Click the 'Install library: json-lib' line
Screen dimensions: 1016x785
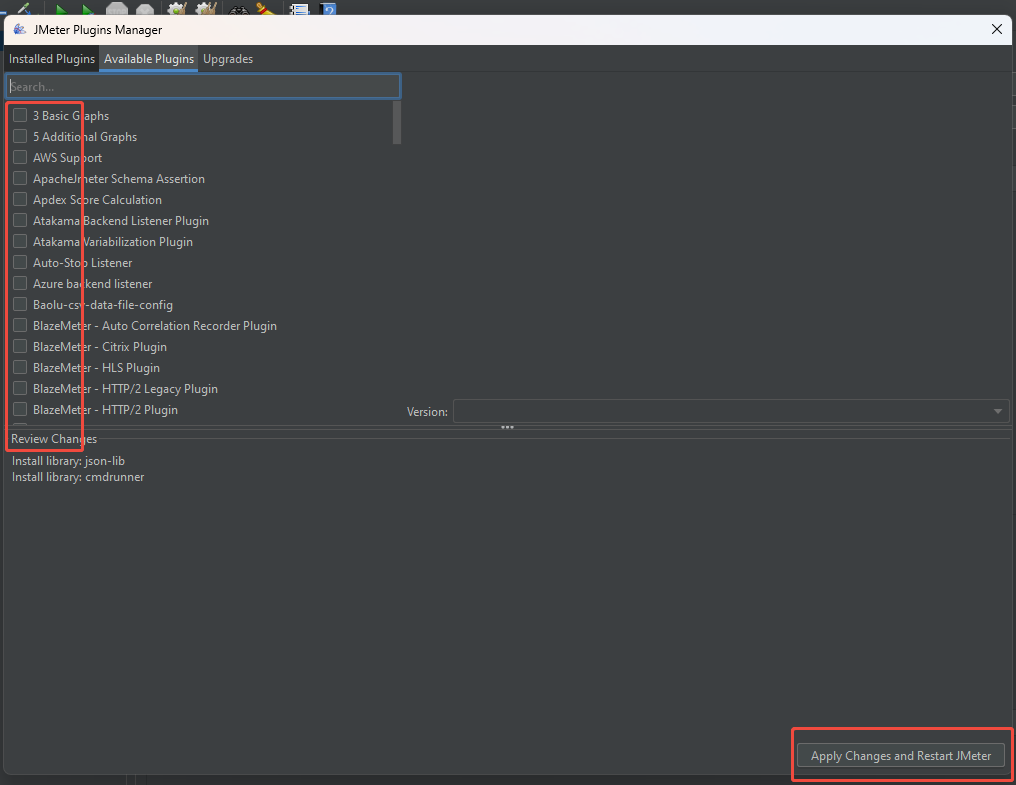68,461
